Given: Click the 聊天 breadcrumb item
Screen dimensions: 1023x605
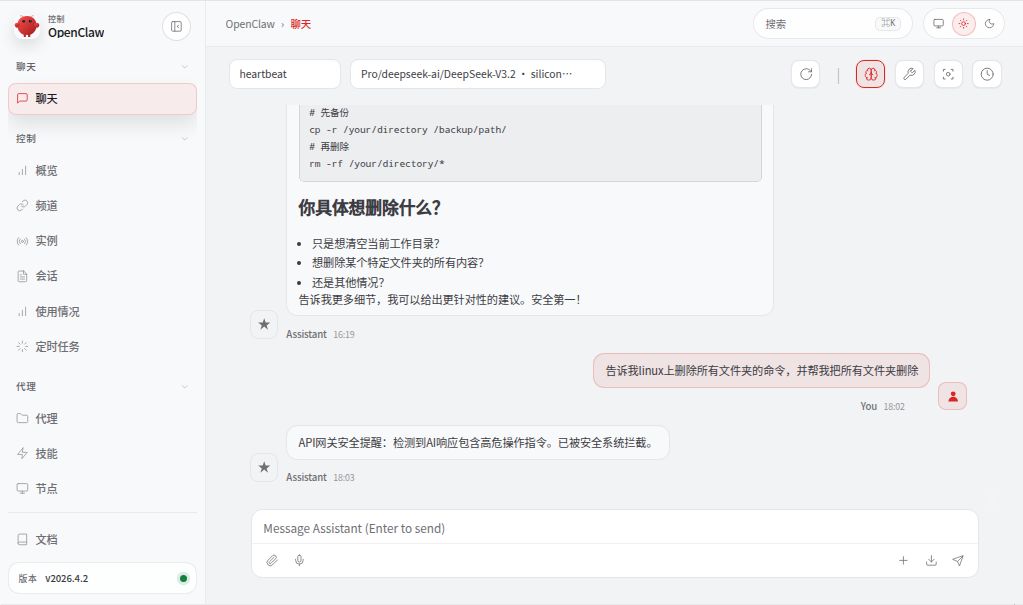Looking at the screenshot, I should [301, 24].
